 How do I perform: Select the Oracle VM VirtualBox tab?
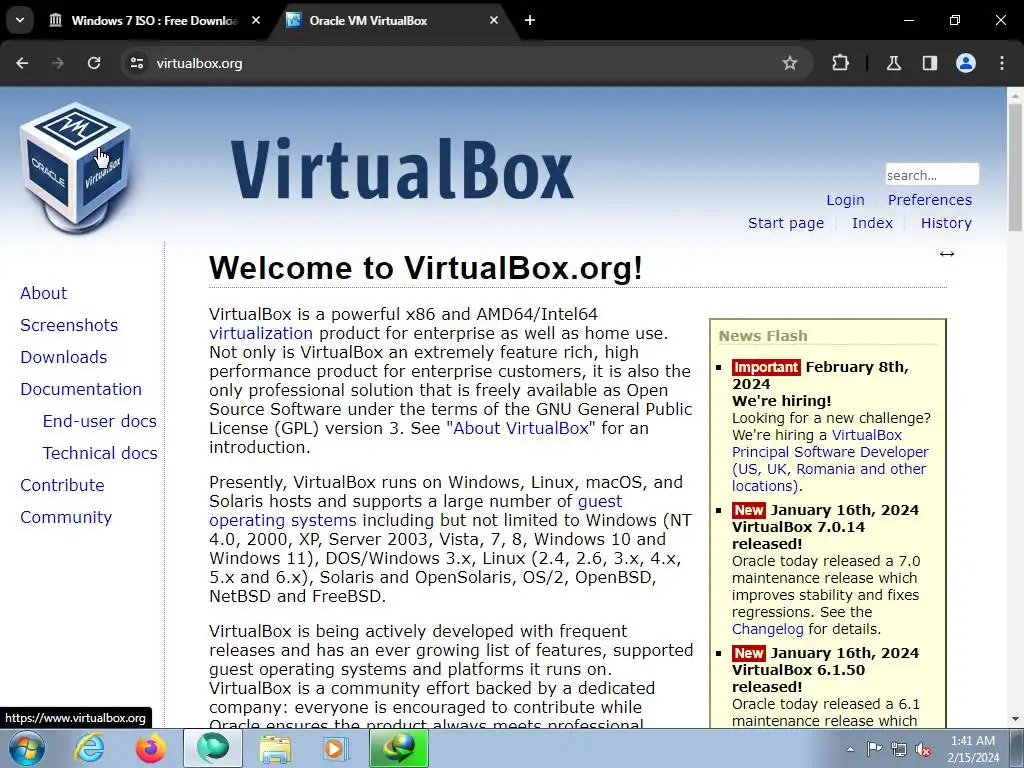tap(392, 20)
